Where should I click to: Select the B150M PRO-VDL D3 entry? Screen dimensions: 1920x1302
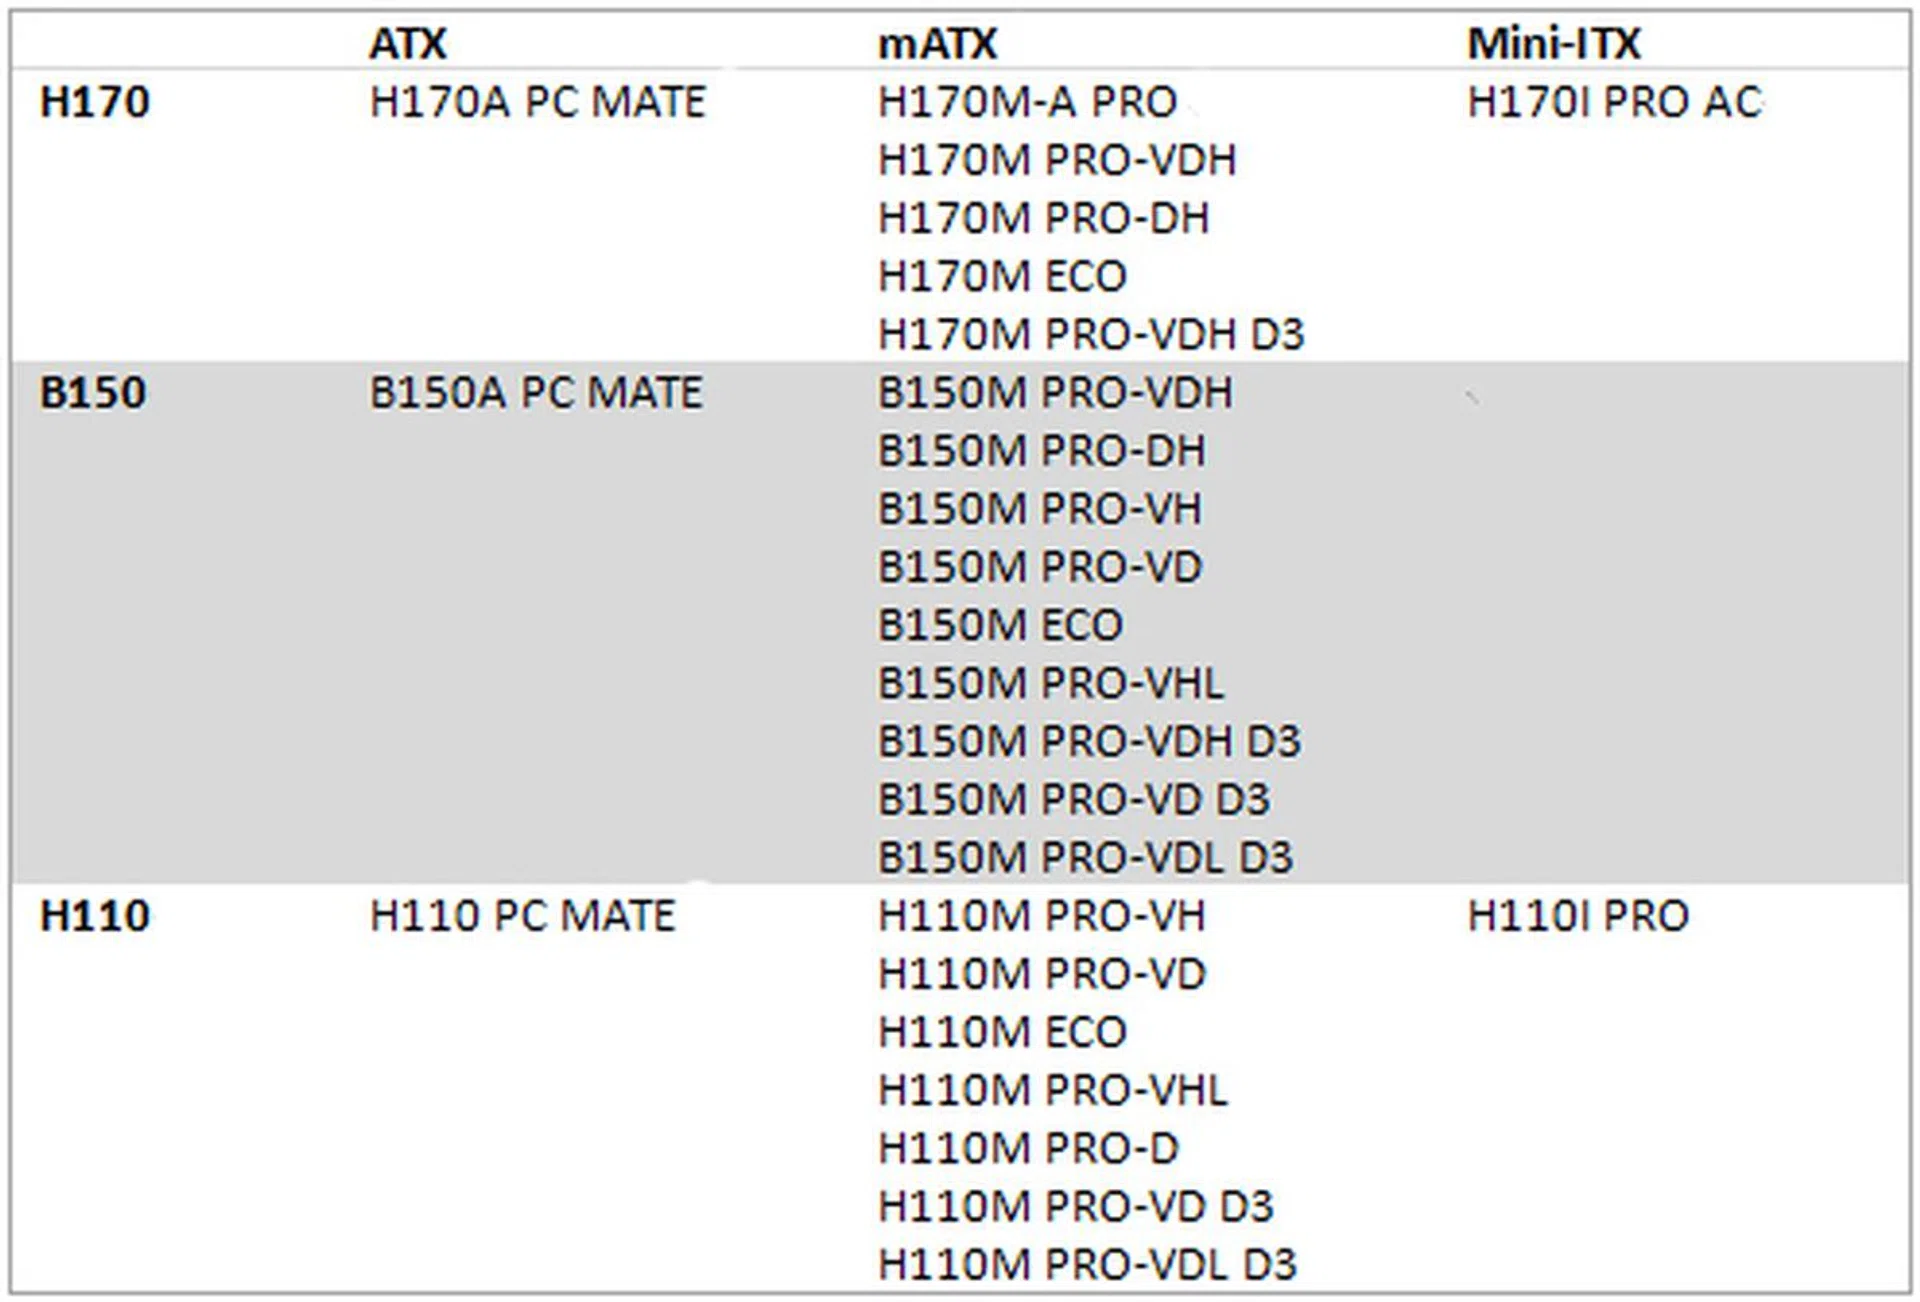pos(1085,858)
